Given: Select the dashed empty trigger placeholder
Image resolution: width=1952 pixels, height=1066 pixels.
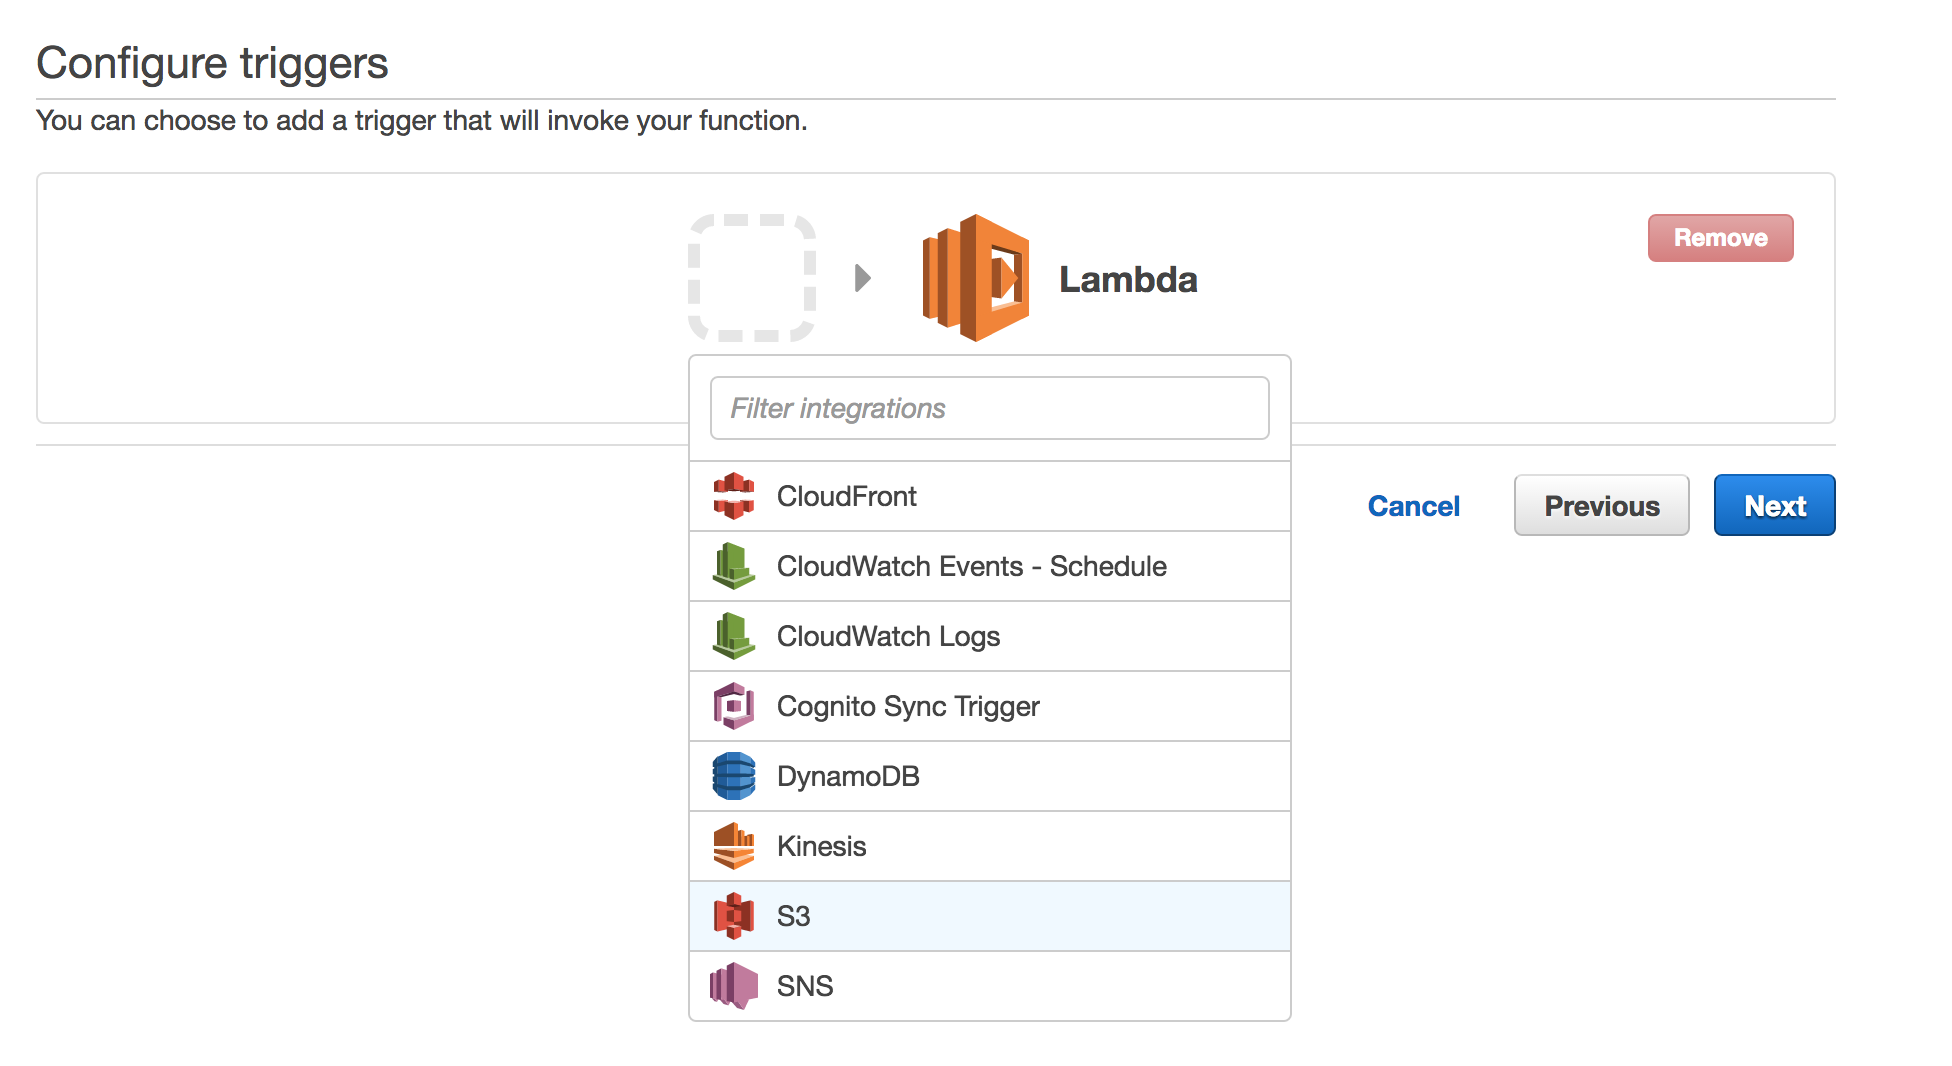Looking at the screenshot, I should click(752, 278).
